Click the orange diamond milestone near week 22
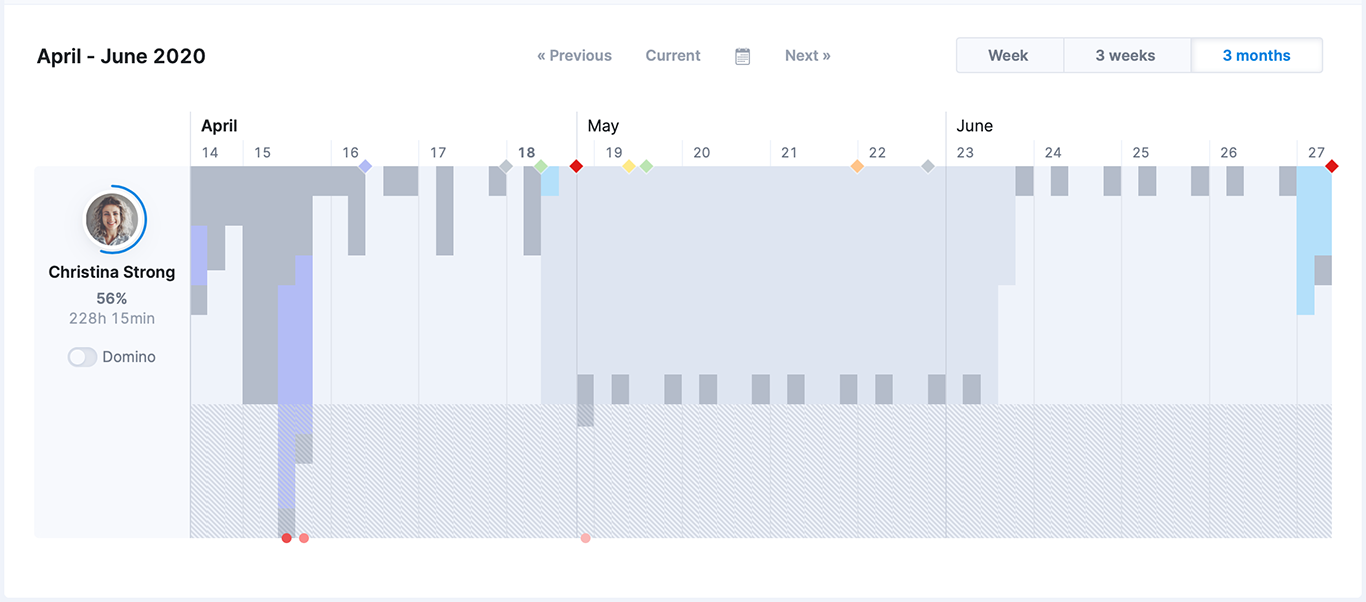Image resolution: width=1366 pixels, height=602 pixels. tap(857, 166)
